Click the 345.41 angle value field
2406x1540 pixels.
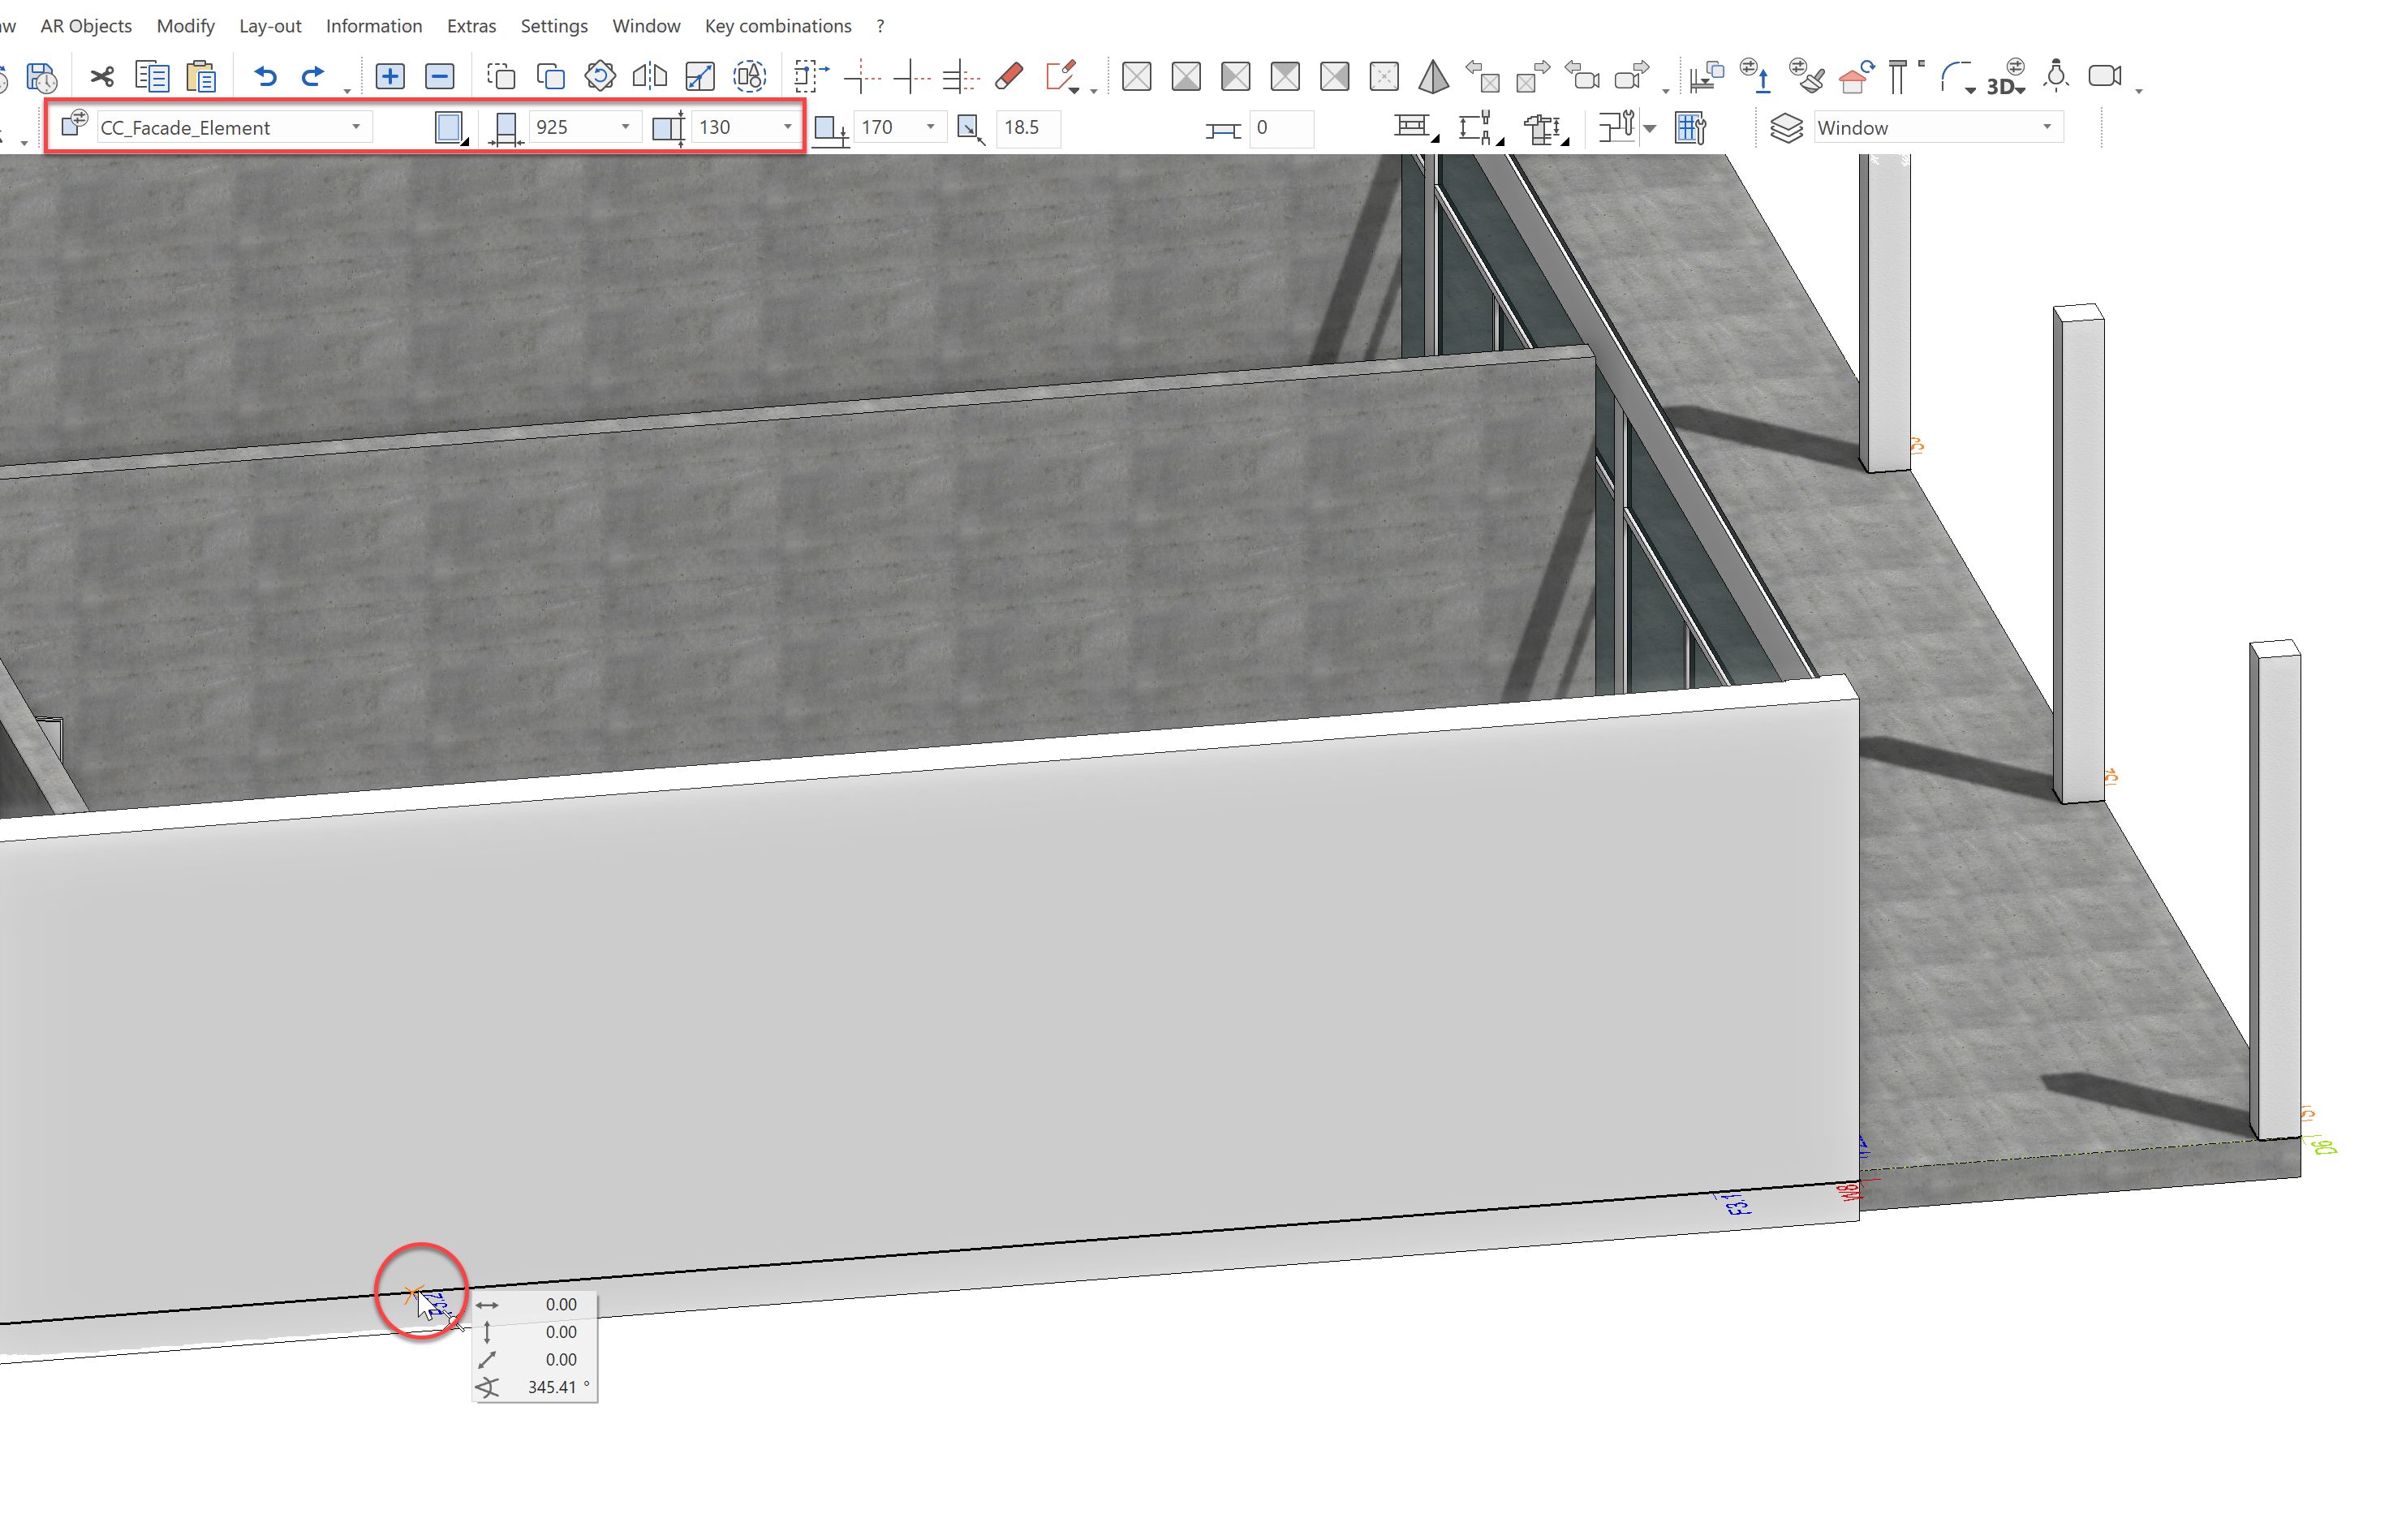click(552, 1387)
